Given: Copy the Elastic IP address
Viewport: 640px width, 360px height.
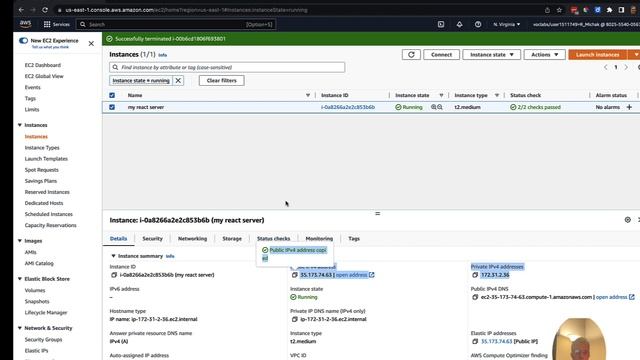Looking at the screenshot, I should (475, 341).
